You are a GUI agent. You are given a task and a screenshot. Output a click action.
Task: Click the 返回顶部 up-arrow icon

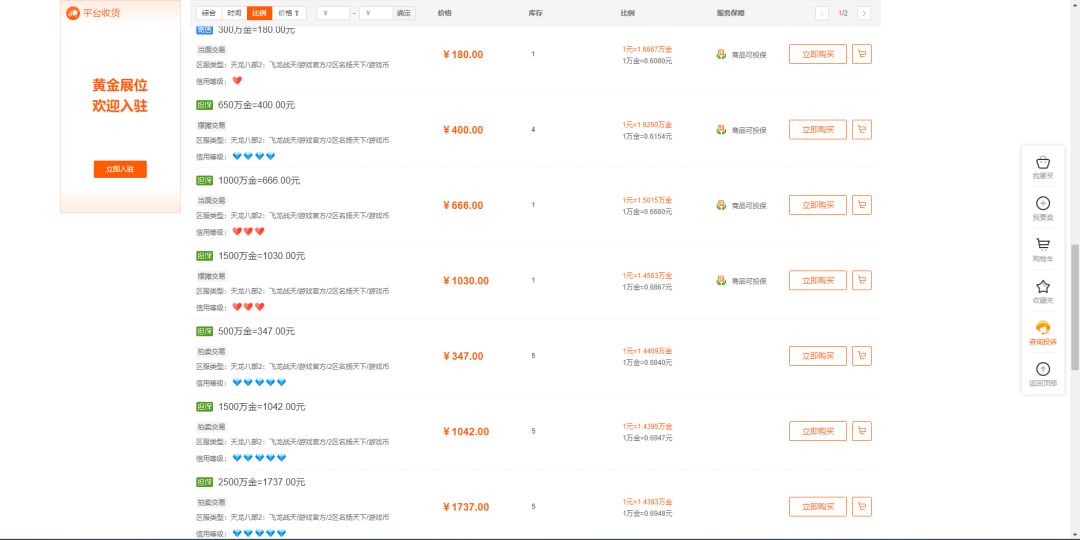1043,369
